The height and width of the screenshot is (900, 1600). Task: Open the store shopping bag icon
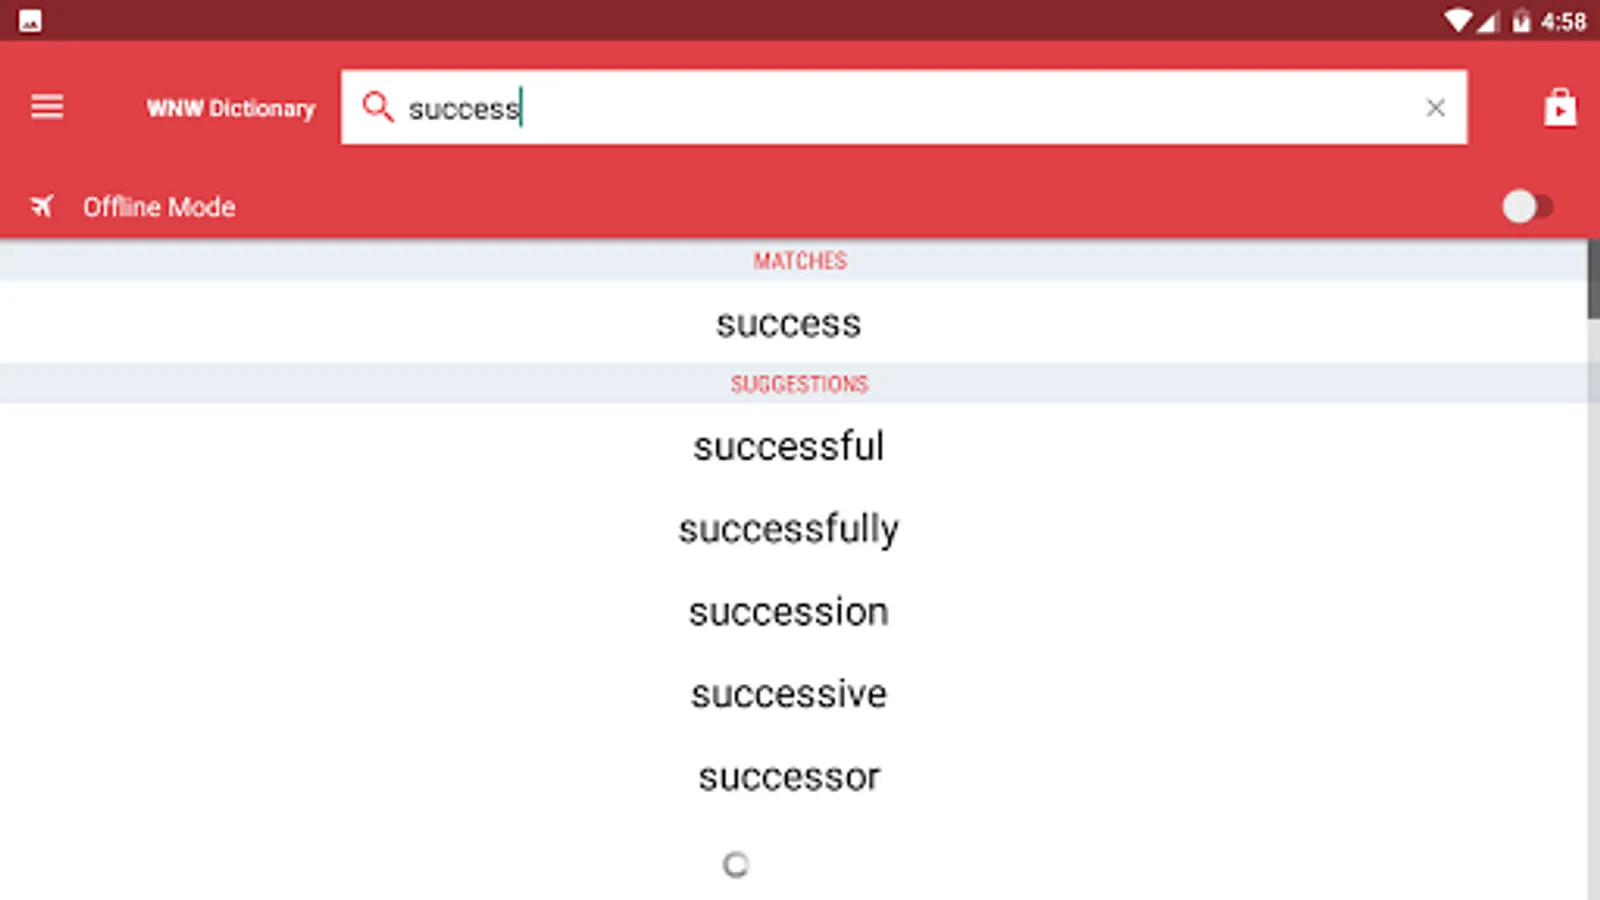coord(1559,107)
